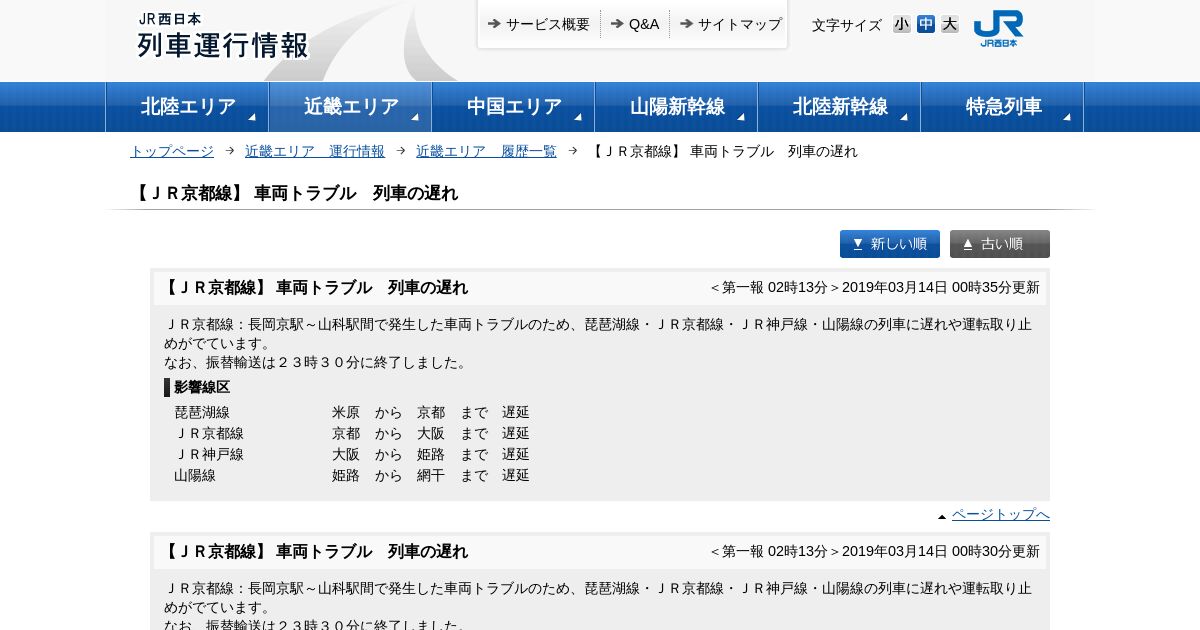Image resolution: width=1200 pixels, height=630 pixels.
Task: Select the 琵琶湖線 affected line row
Action: click(x=352, y=412)
